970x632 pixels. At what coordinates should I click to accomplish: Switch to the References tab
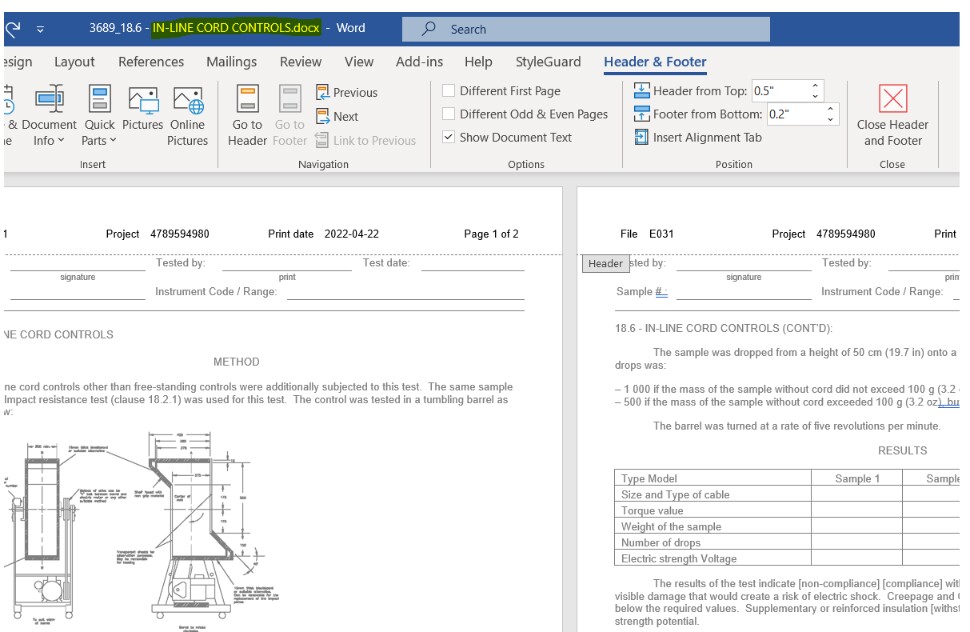(151, 62)
